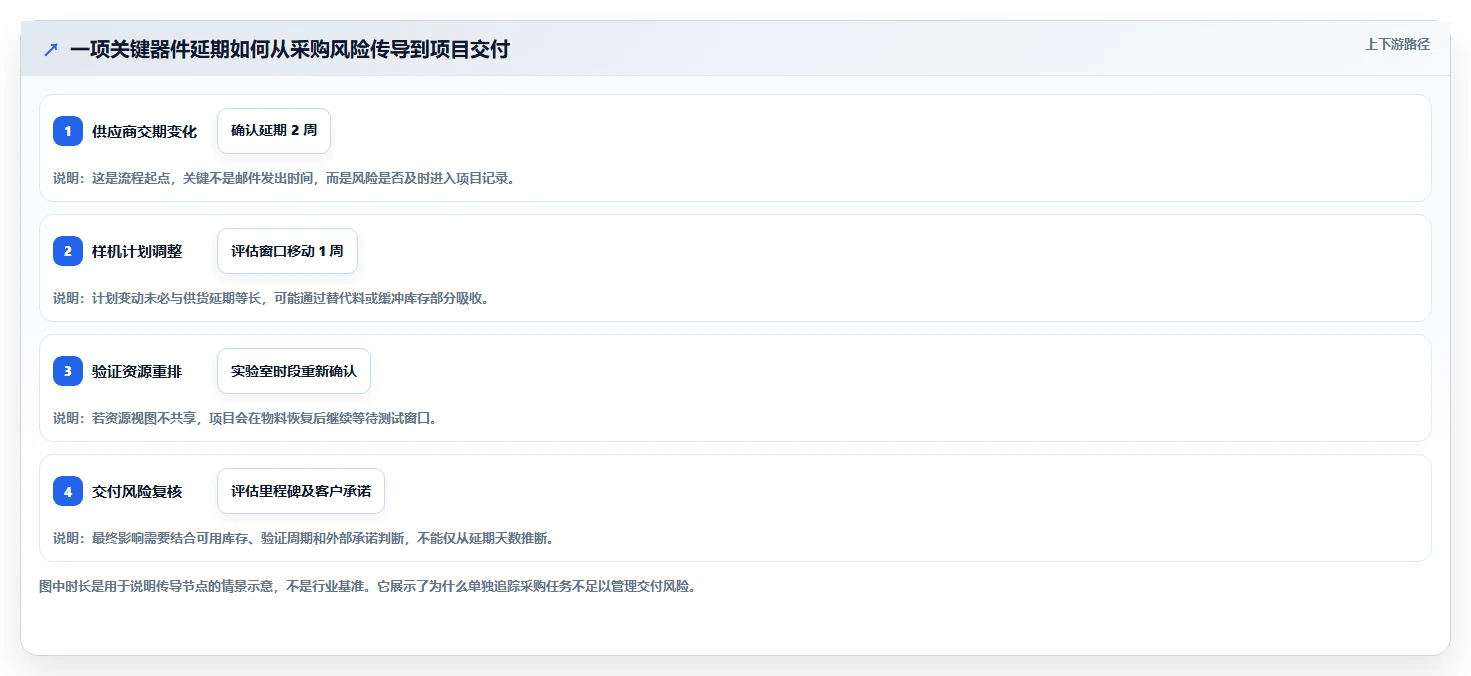Click the note starting 说明：若资源视图不共享
1471x676 pixels.
(x=245, y=418)
